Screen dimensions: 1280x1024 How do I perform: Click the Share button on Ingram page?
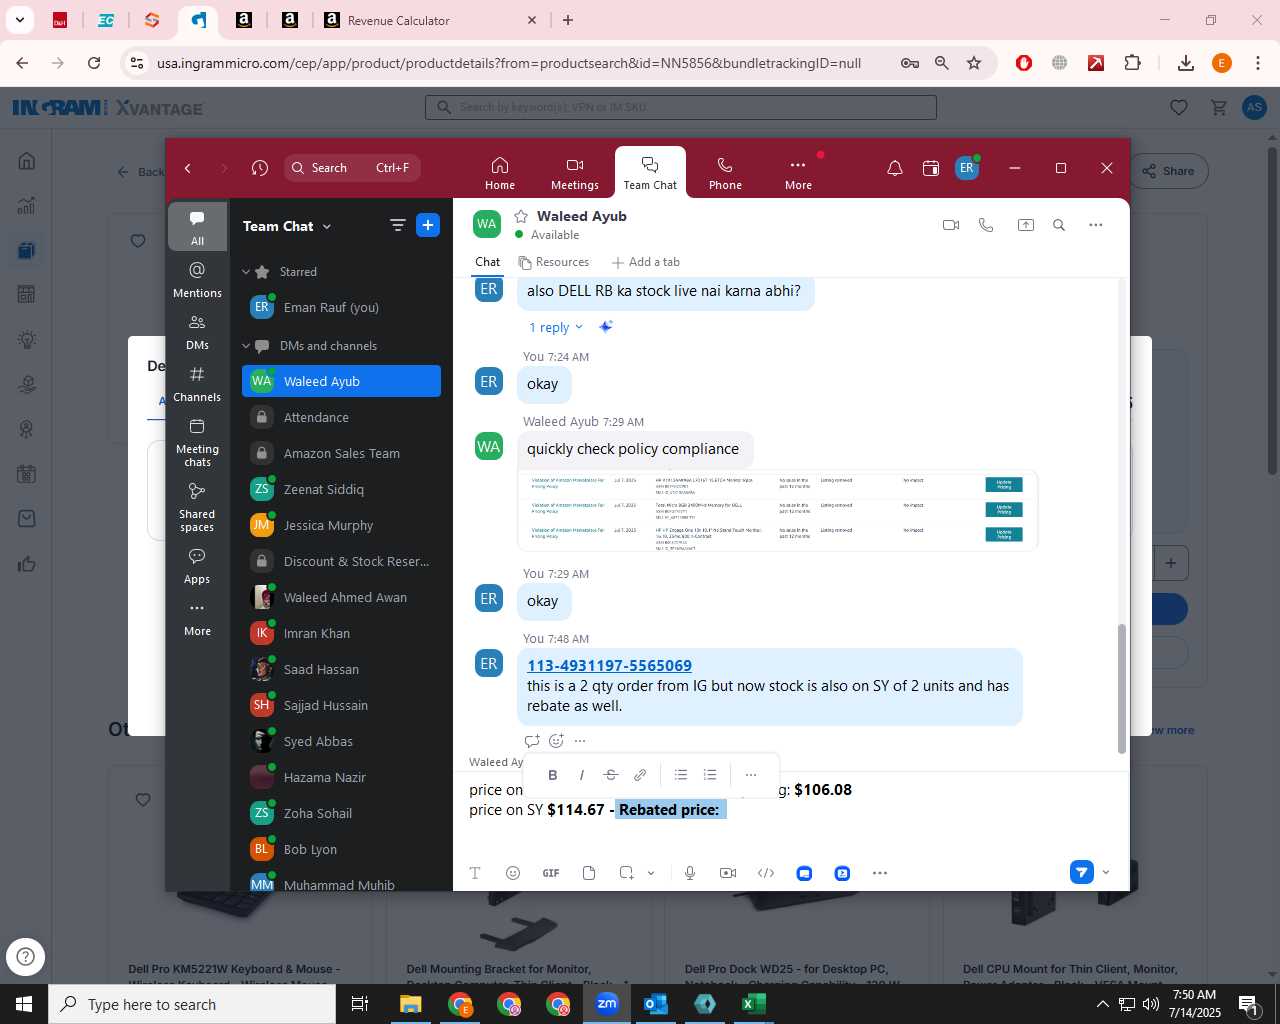click(1169, 171)
